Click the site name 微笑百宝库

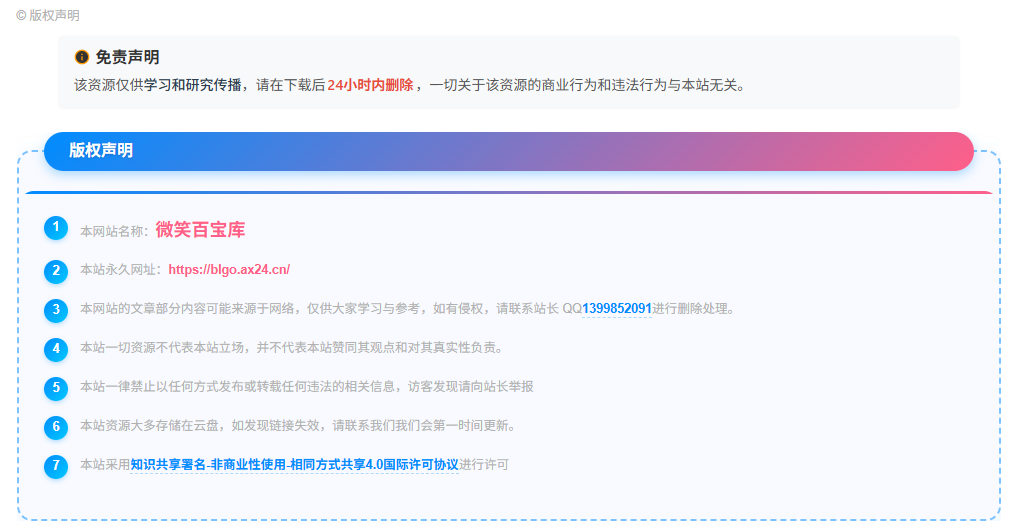(200, 230)
